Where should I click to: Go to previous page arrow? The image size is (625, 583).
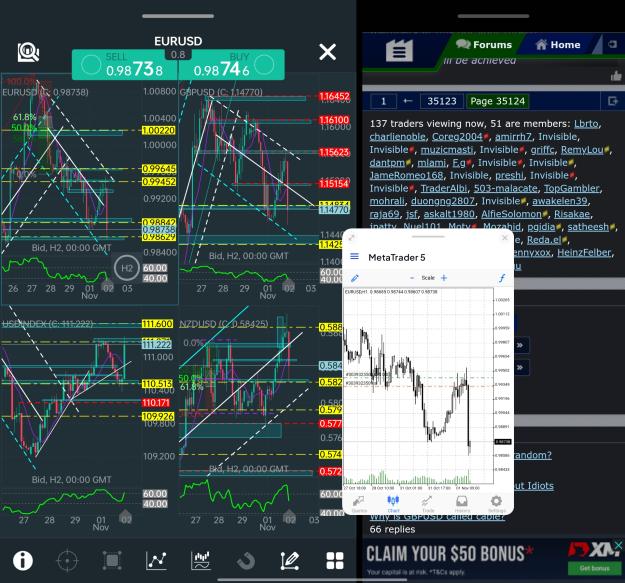pyautogui.click(x=407, y=101)
